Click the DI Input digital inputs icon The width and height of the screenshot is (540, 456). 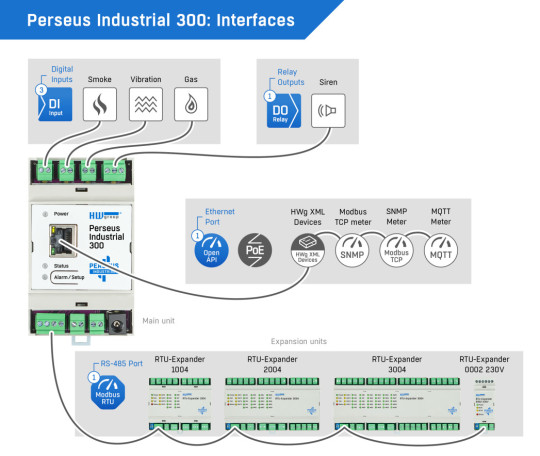pyautogui.click(x=55, y=104)
